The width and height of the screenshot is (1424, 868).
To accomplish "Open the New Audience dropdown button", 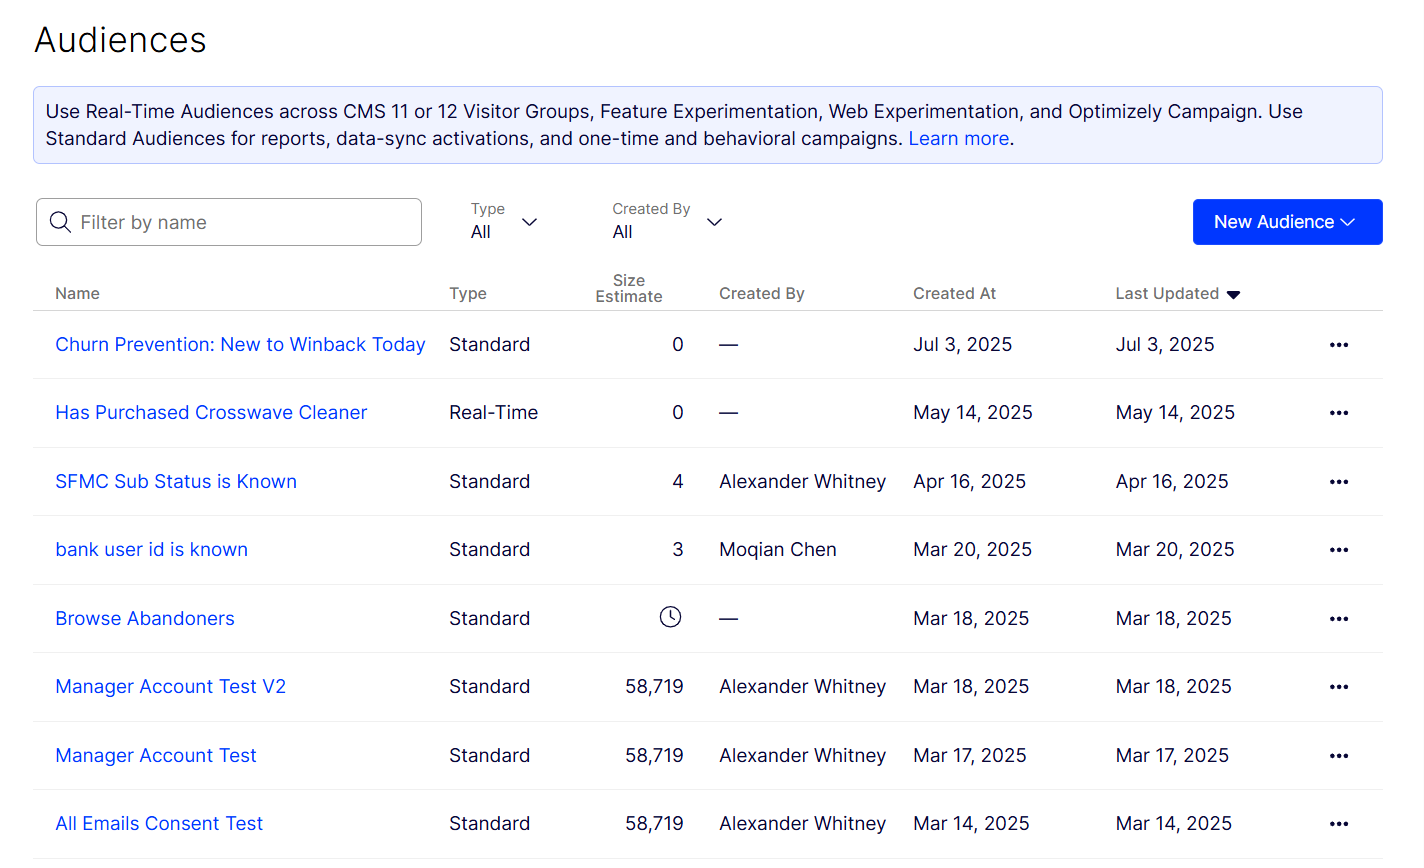I will point(1286,222).
